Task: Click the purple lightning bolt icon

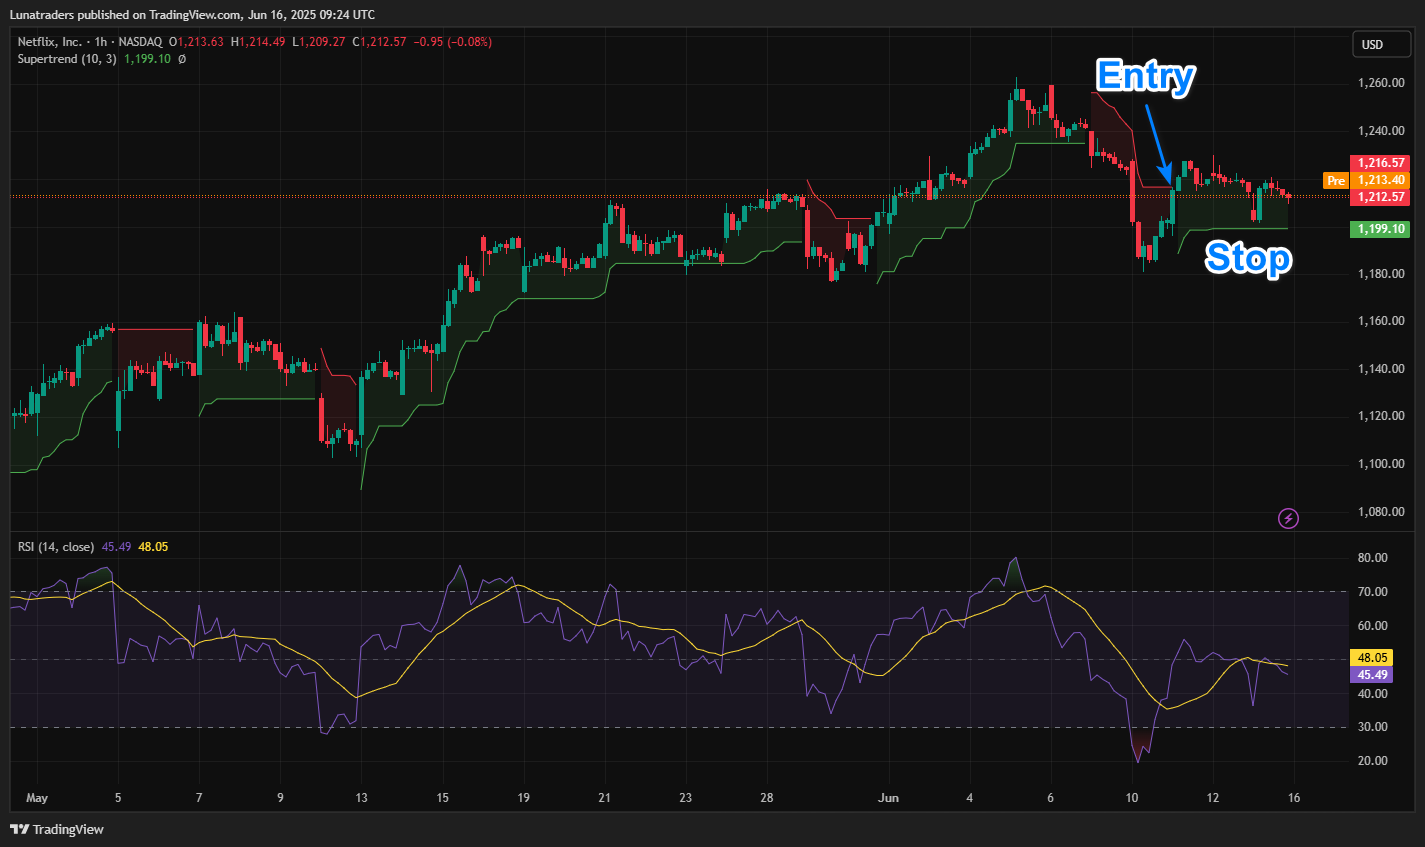Action: 1289,518
